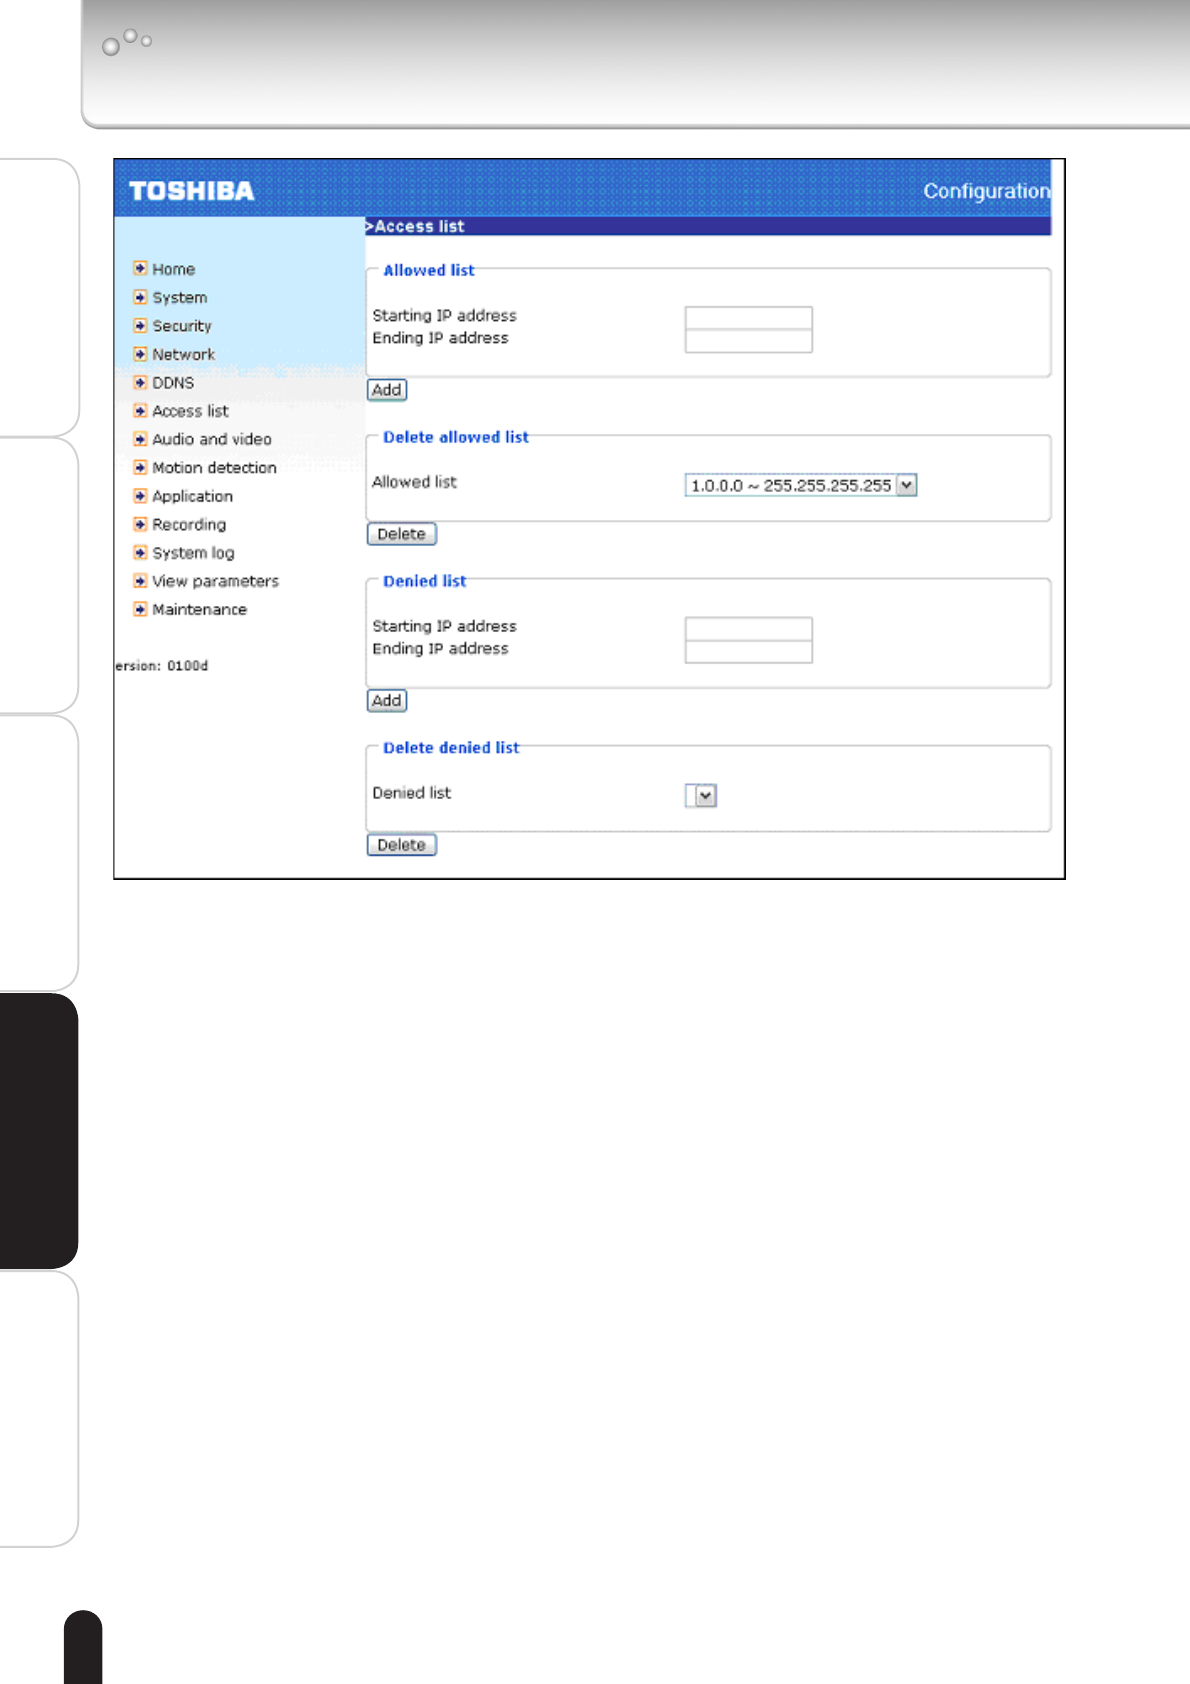View the System log

point(193,553)
